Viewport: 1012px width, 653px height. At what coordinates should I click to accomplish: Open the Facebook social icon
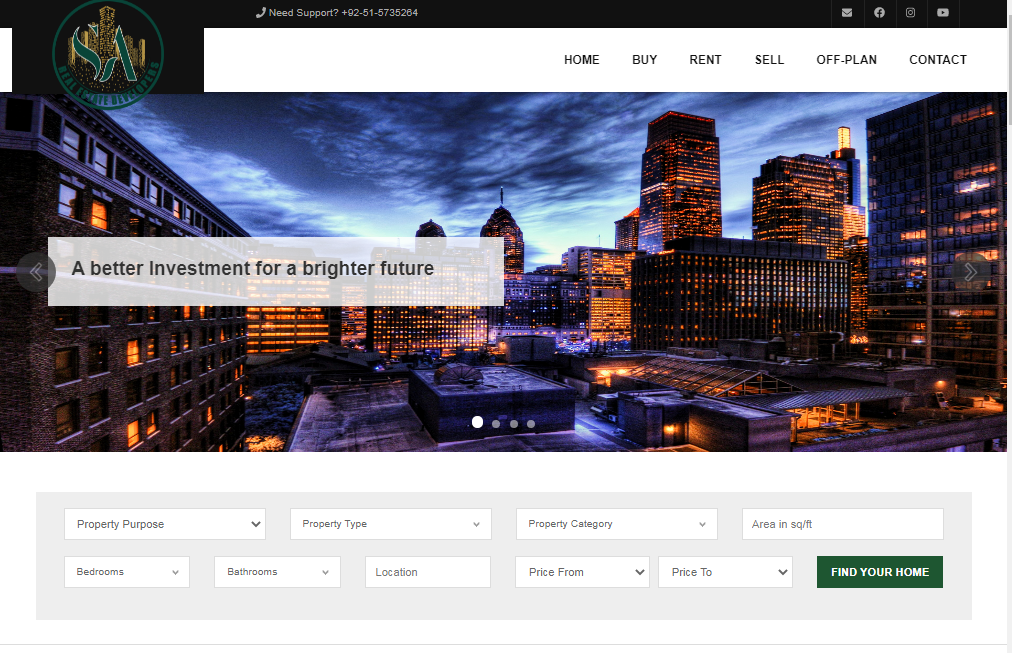coord(879,13)
